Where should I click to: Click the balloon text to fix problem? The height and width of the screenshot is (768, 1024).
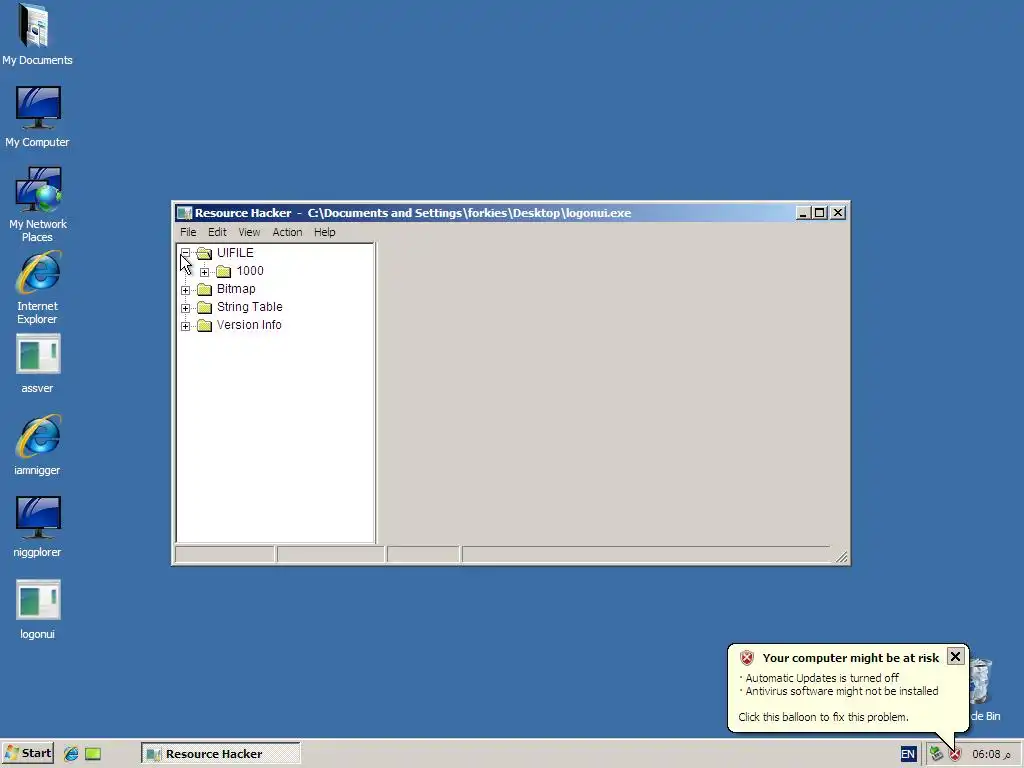tap(823, 717)
